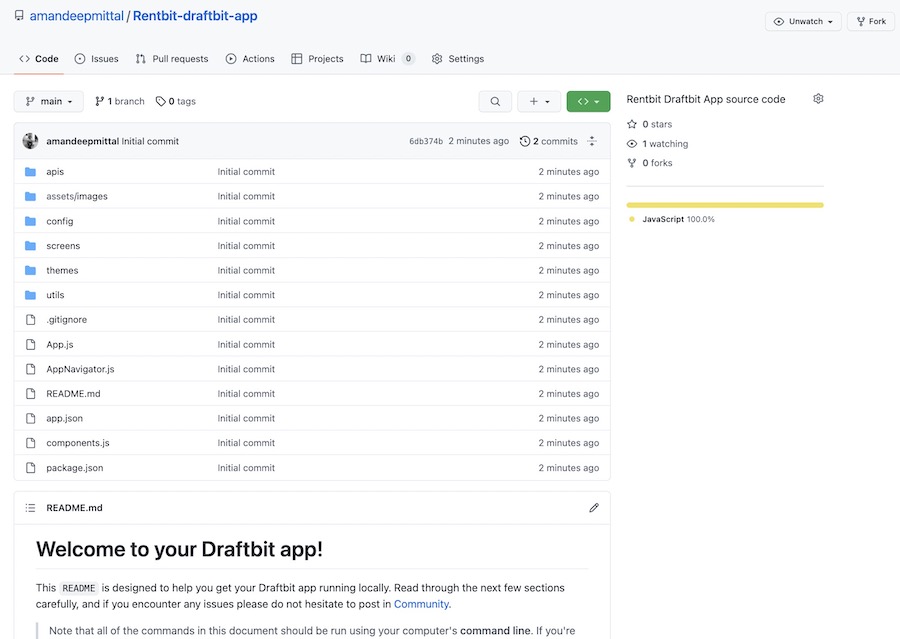View the 0 tags link
900x639 pixels.
click(176, 102)
